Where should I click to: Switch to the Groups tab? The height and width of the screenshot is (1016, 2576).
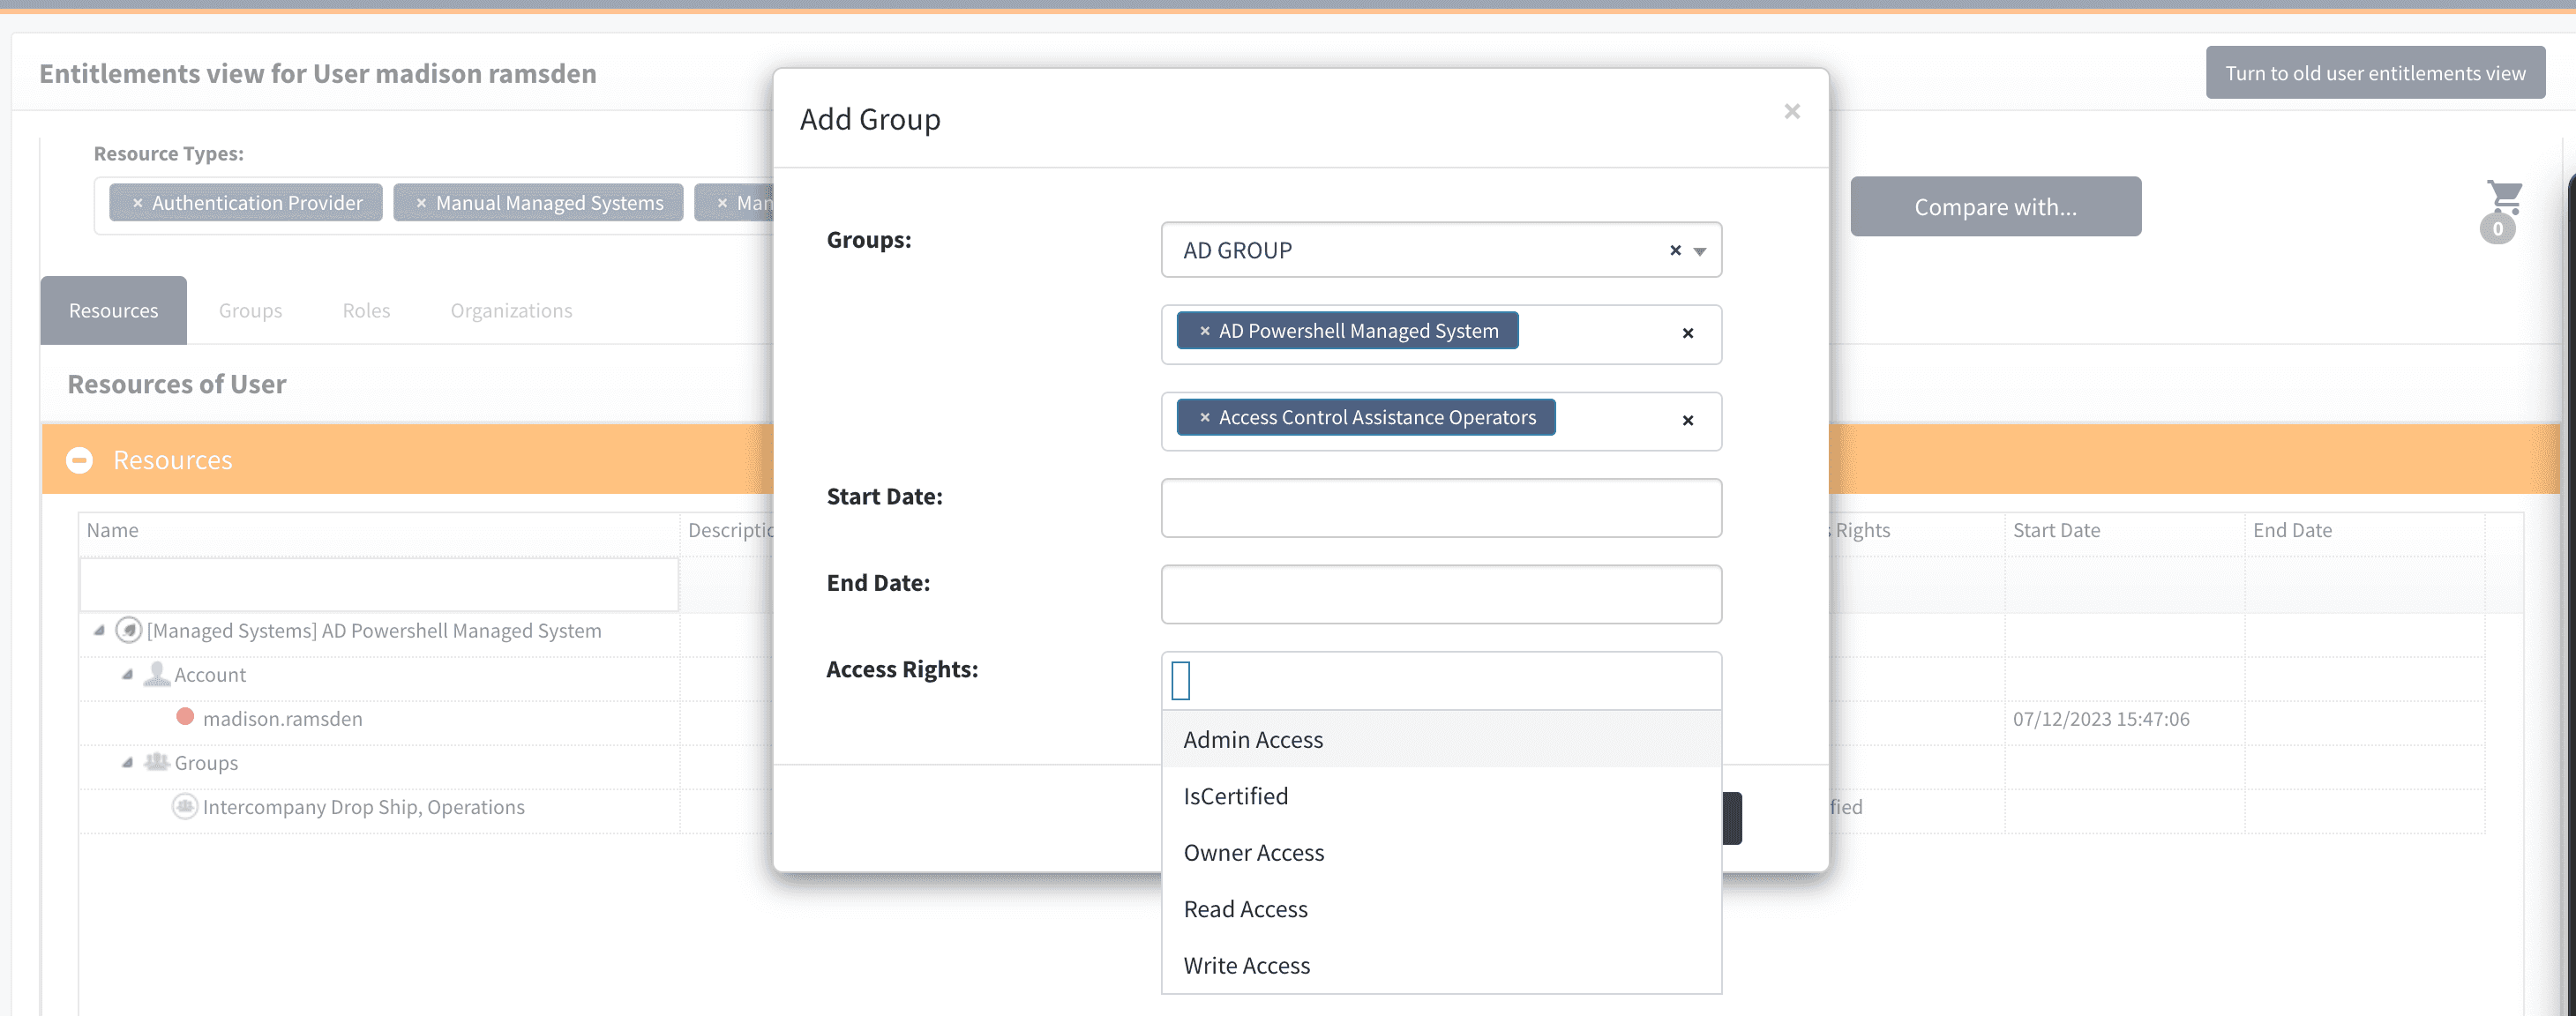point(250,311)
